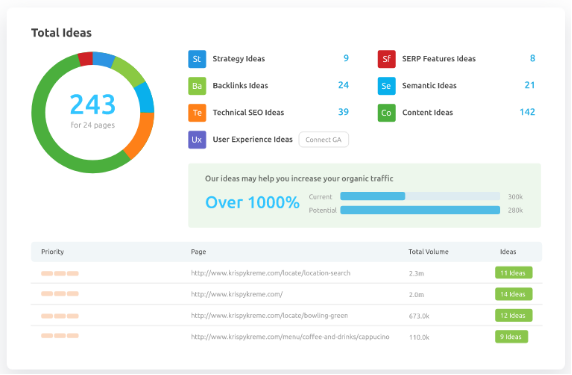Click the Semantic Ideas label
Image resolution: width=572 pixels, height=375 pixels.
click(429, 86)
